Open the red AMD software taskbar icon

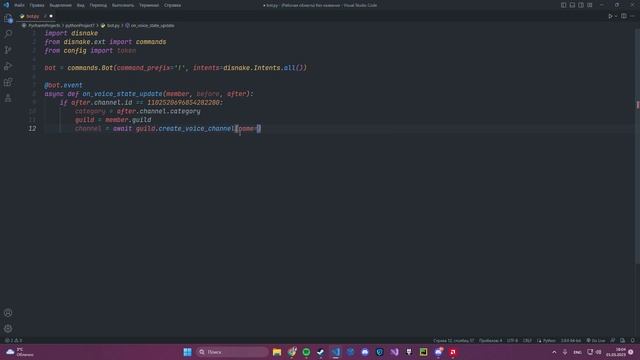point(453,352)
